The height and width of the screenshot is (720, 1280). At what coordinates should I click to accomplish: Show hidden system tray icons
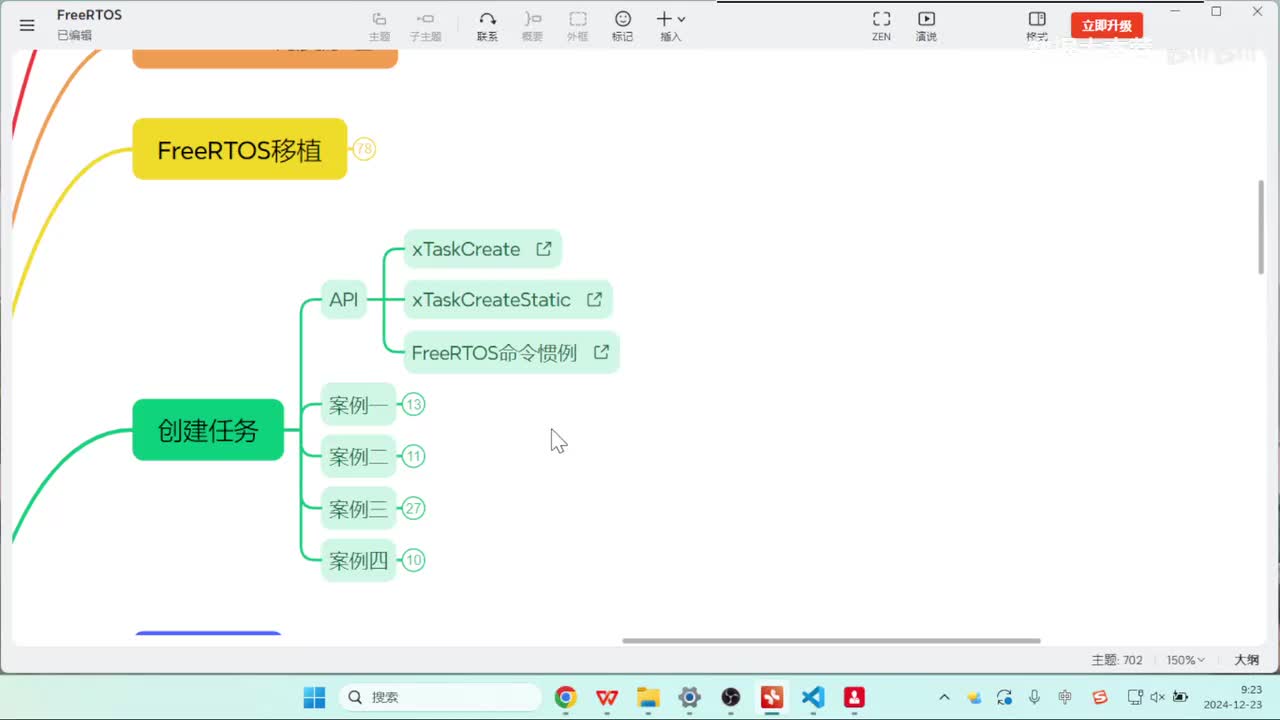944,697
